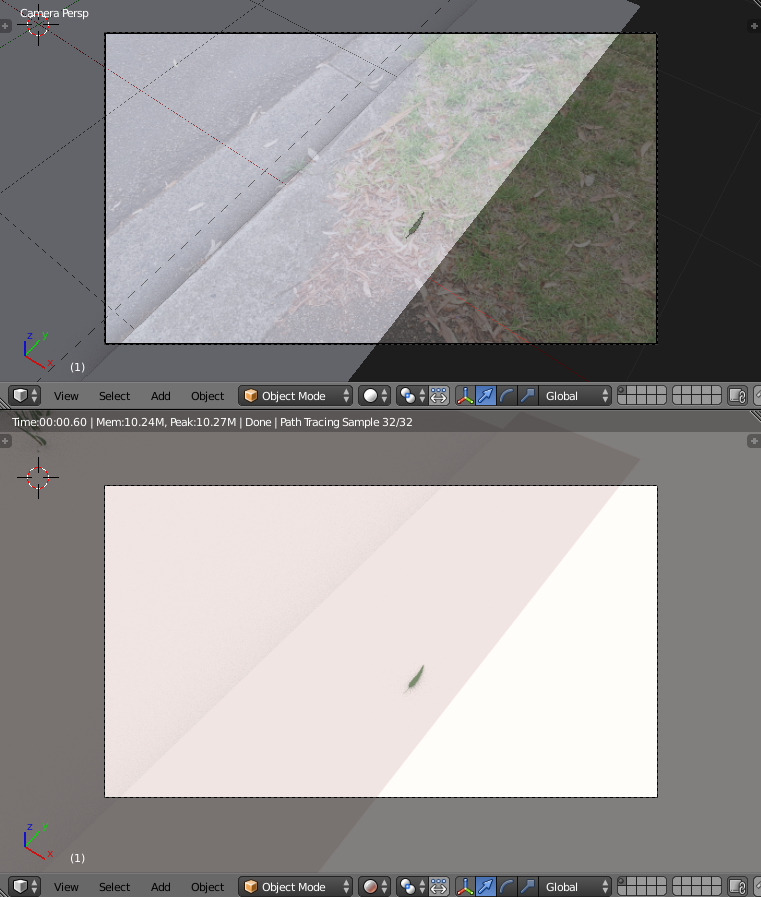Toggle 3D manipulator widget in upper viewport header
Viewport: 761px width, 897px height.
click(465, 396)
